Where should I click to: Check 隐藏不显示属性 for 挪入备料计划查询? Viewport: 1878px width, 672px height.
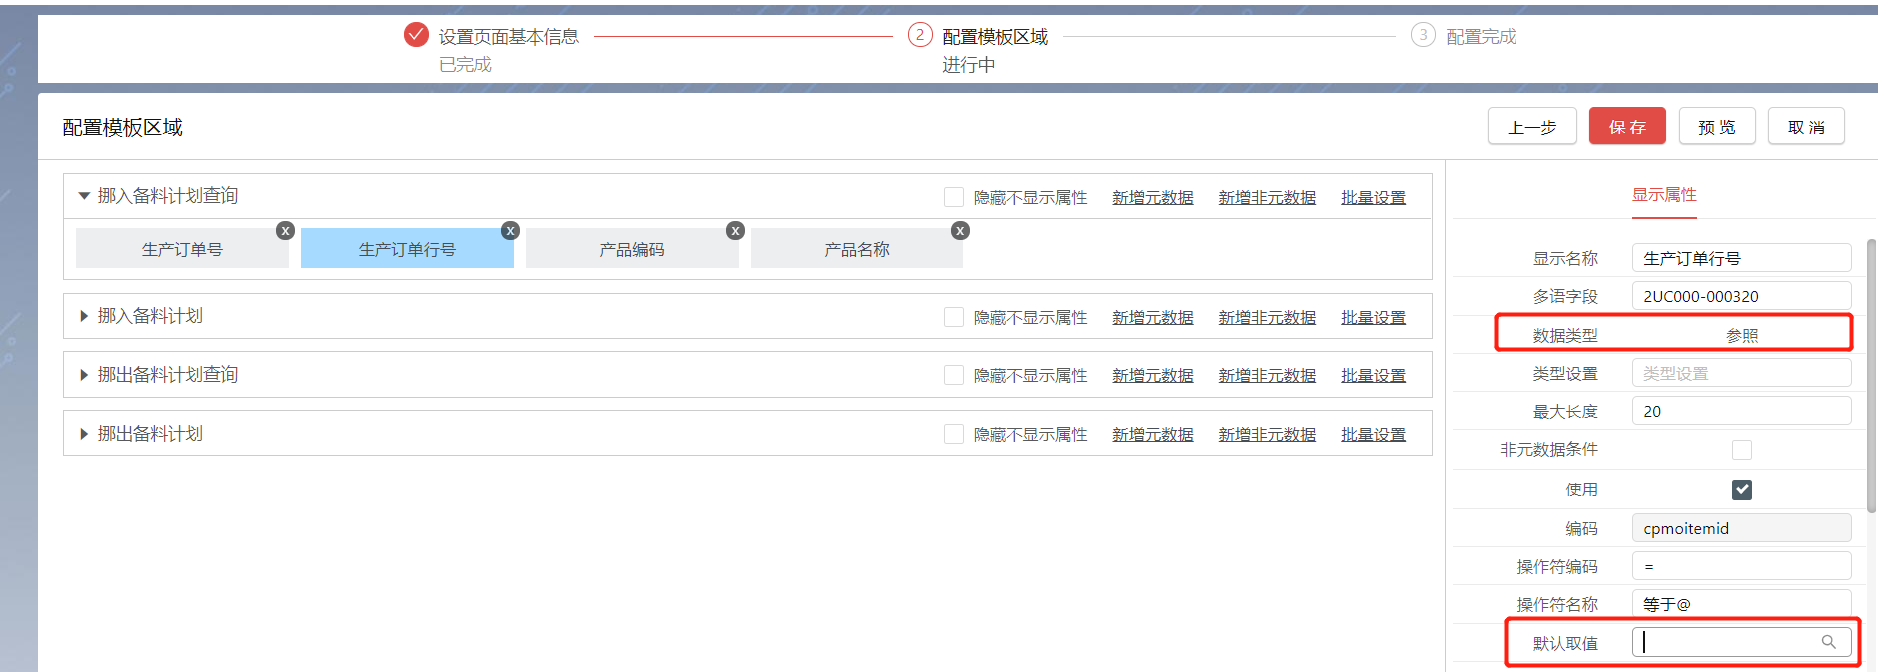click(954, 197)
